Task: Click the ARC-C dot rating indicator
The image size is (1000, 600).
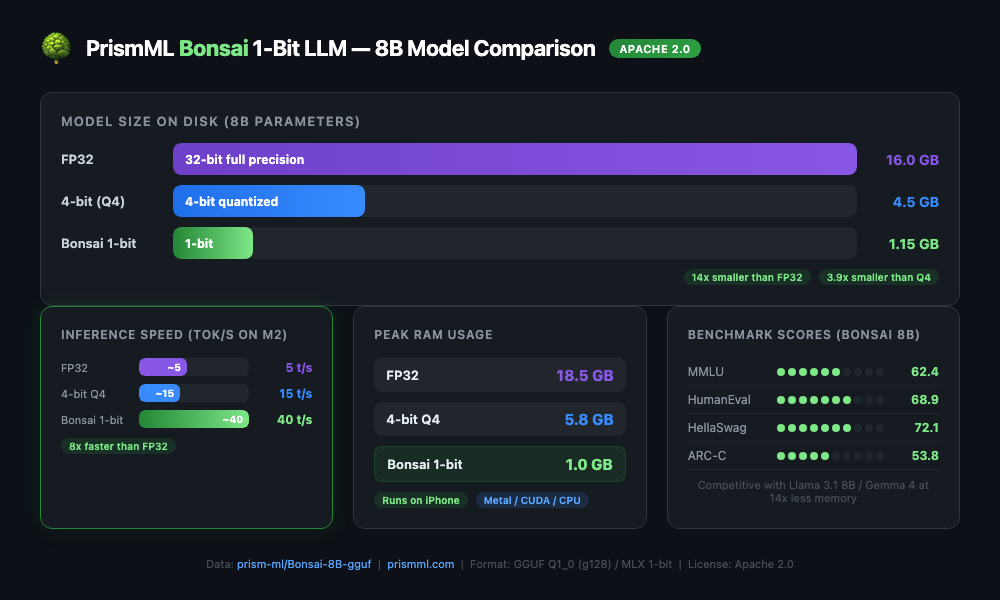Action: (x=830, y=456)
